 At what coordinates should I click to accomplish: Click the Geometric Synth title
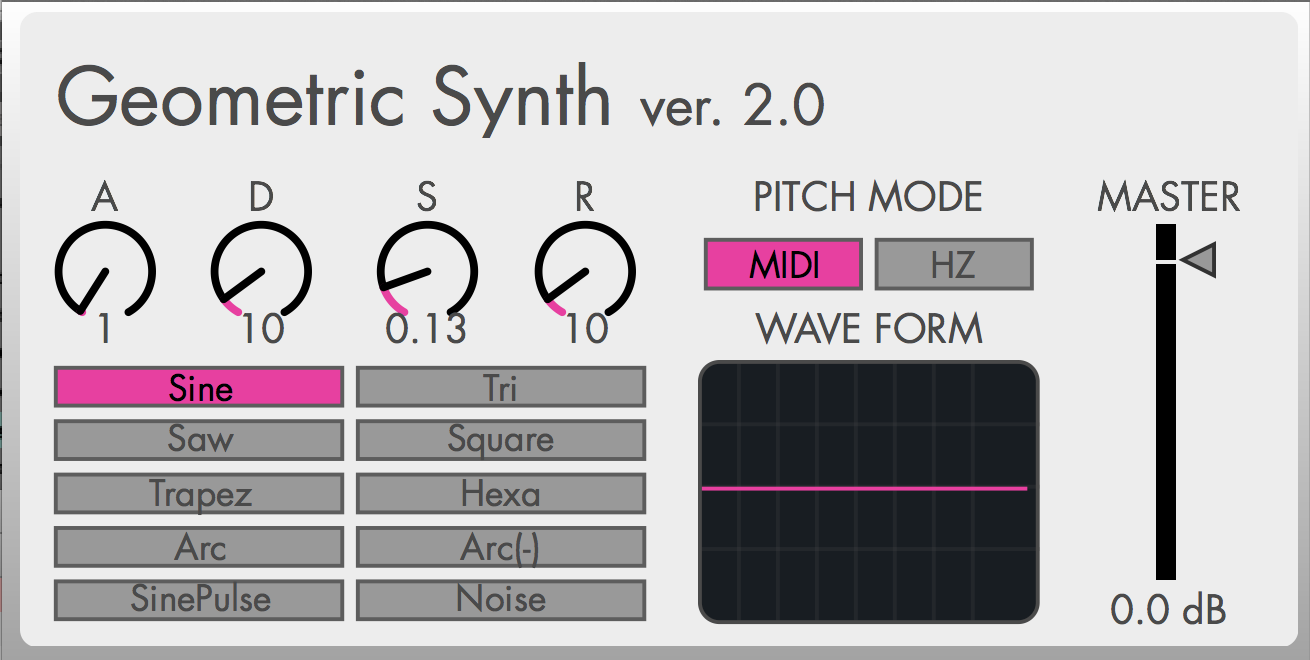tap(335, 98)
